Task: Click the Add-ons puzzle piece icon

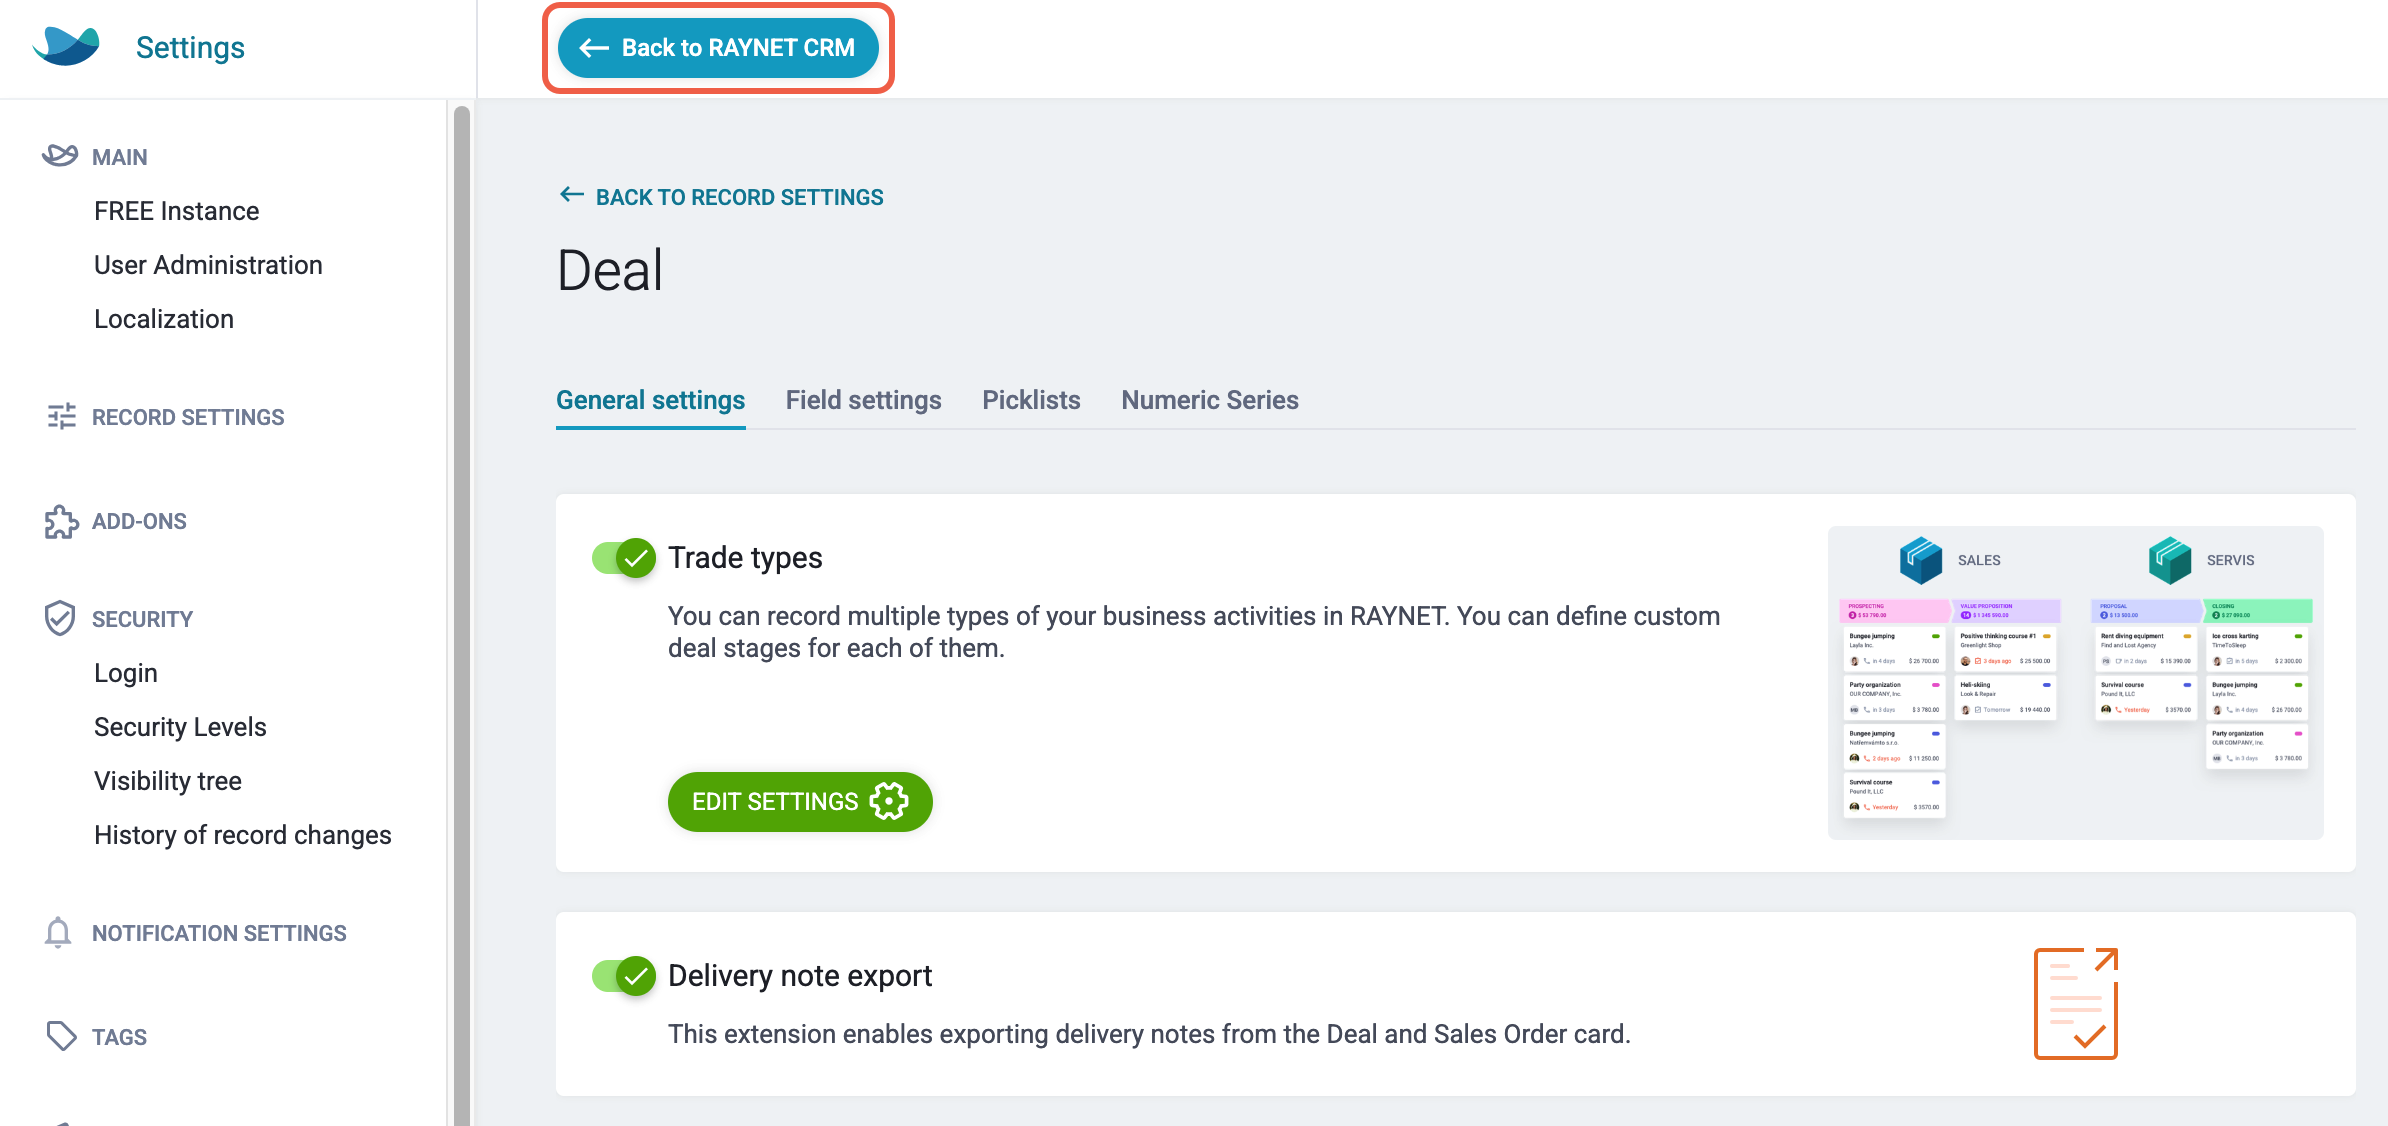Action: click(x=61, y=521)
